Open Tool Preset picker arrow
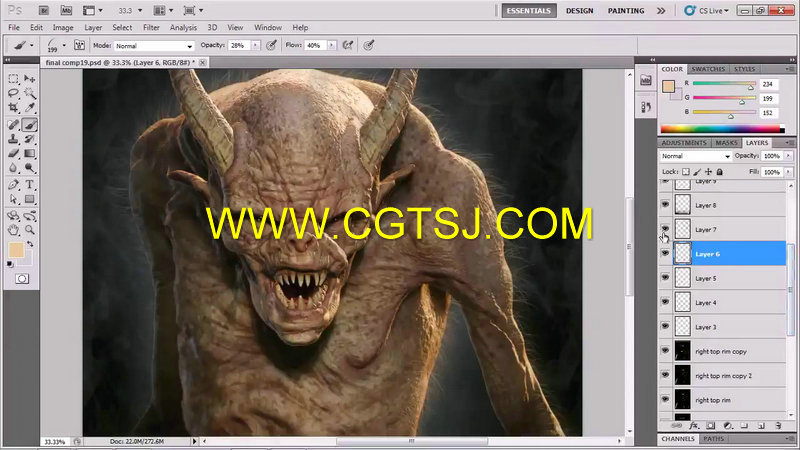This screenshot has width=800, height=450. [32, 45]
